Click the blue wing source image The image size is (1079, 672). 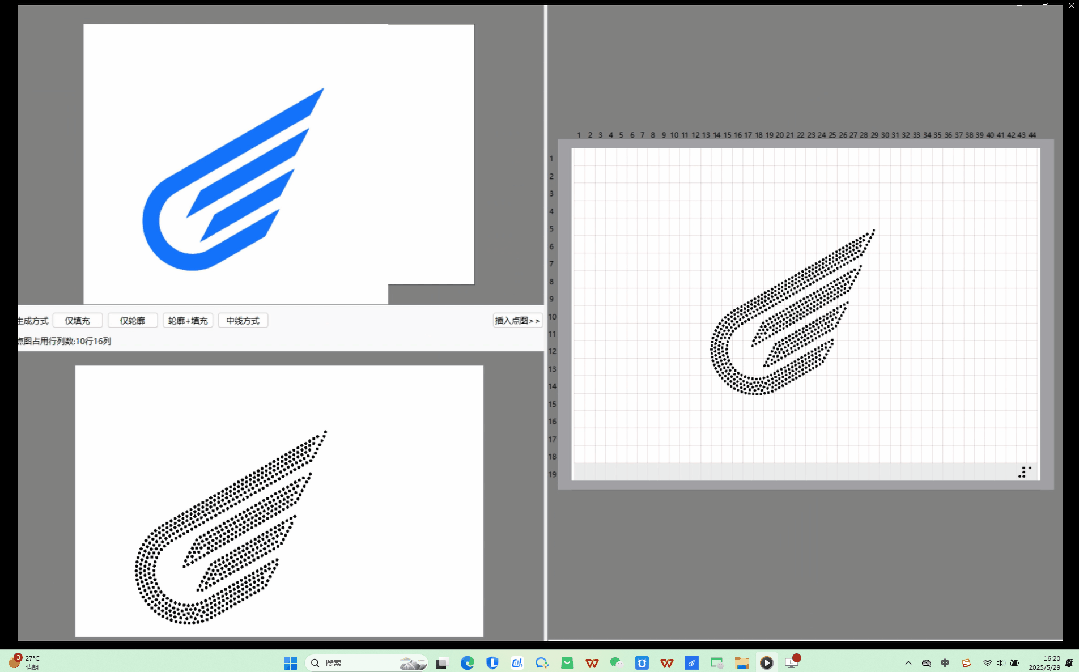tap(233, 180)
